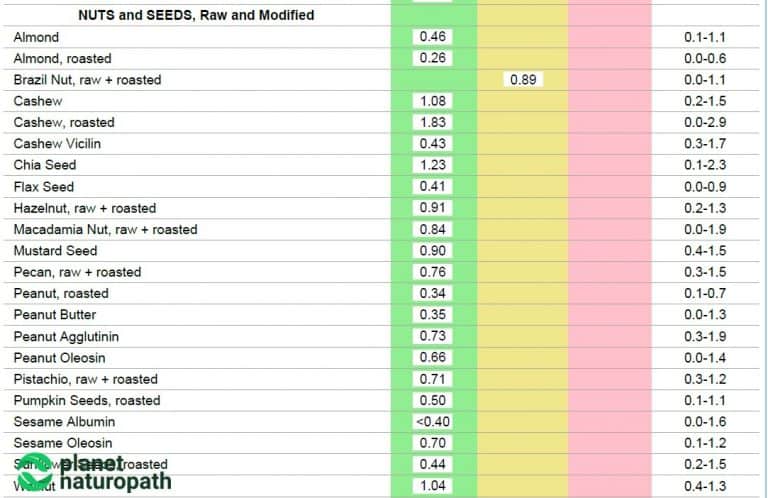768x498 pixels.
Task: Select the Peanut Butter row label
Action: pyautogui.click(x=55, y=315)
